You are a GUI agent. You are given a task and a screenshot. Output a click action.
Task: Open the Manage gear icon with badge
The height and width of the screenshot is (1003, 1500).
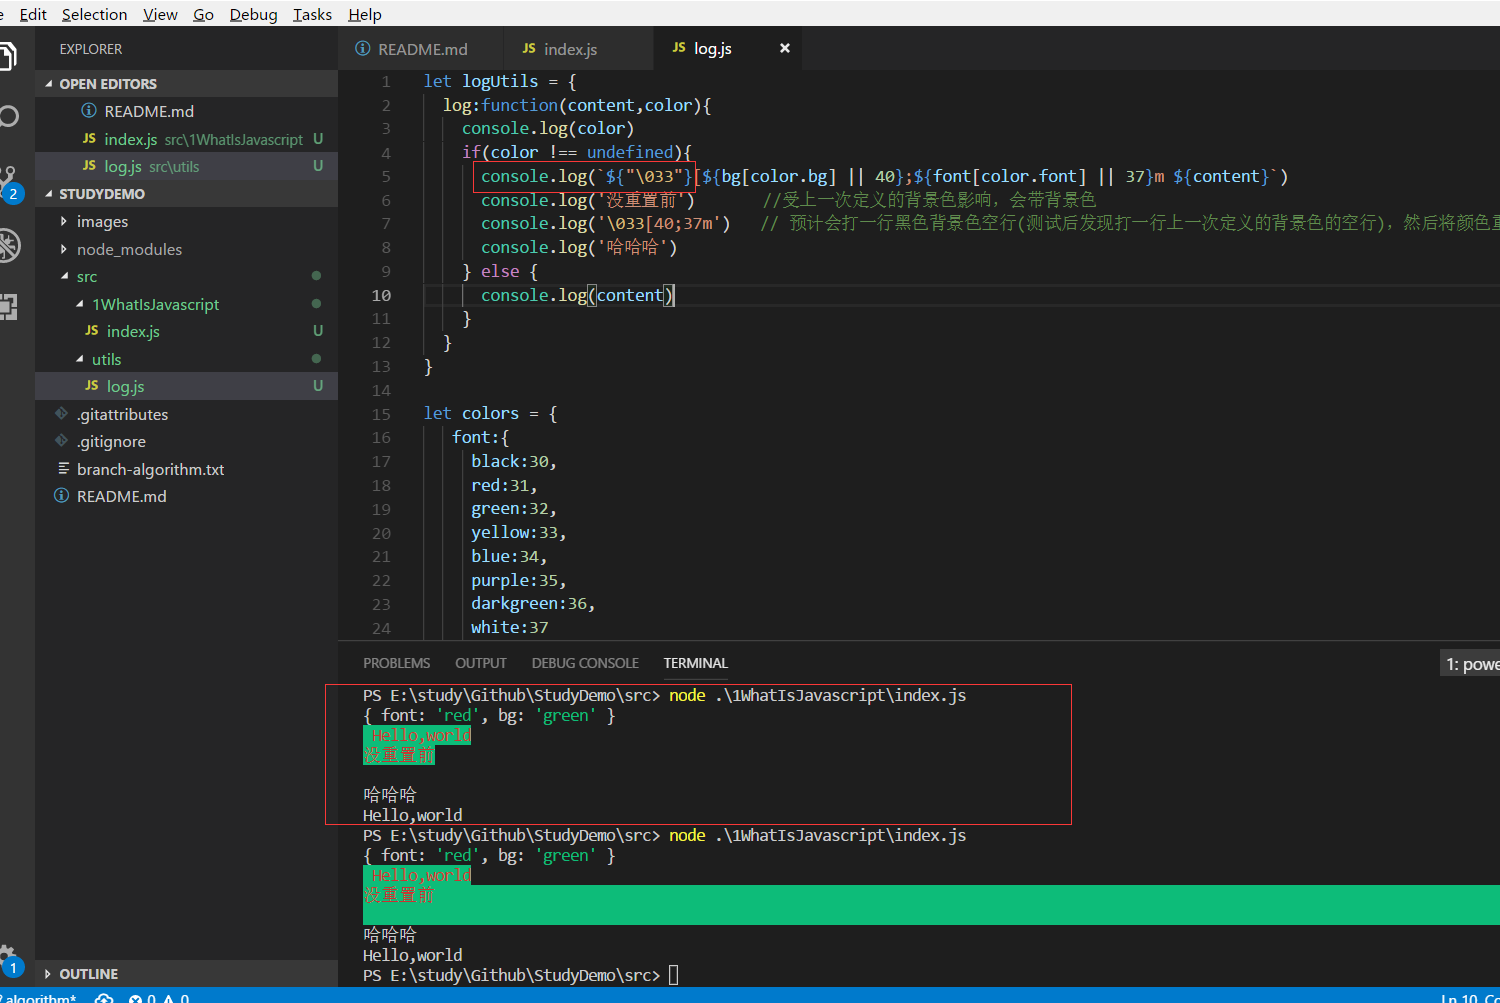(x=8, y=960)
